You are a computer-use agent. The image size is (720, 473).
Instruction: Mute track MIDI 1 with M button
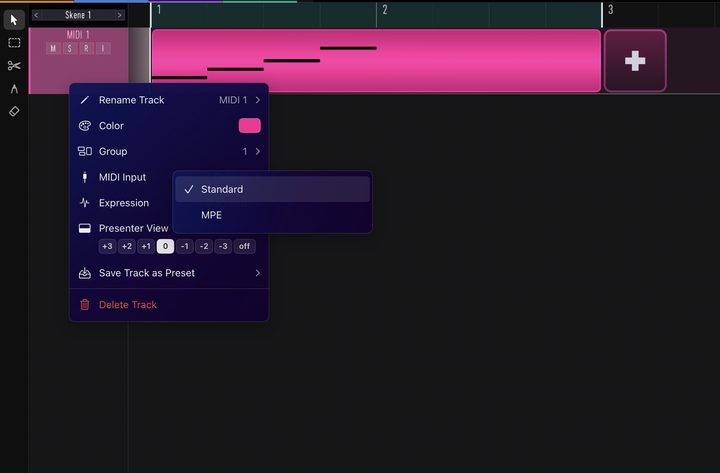53,49
